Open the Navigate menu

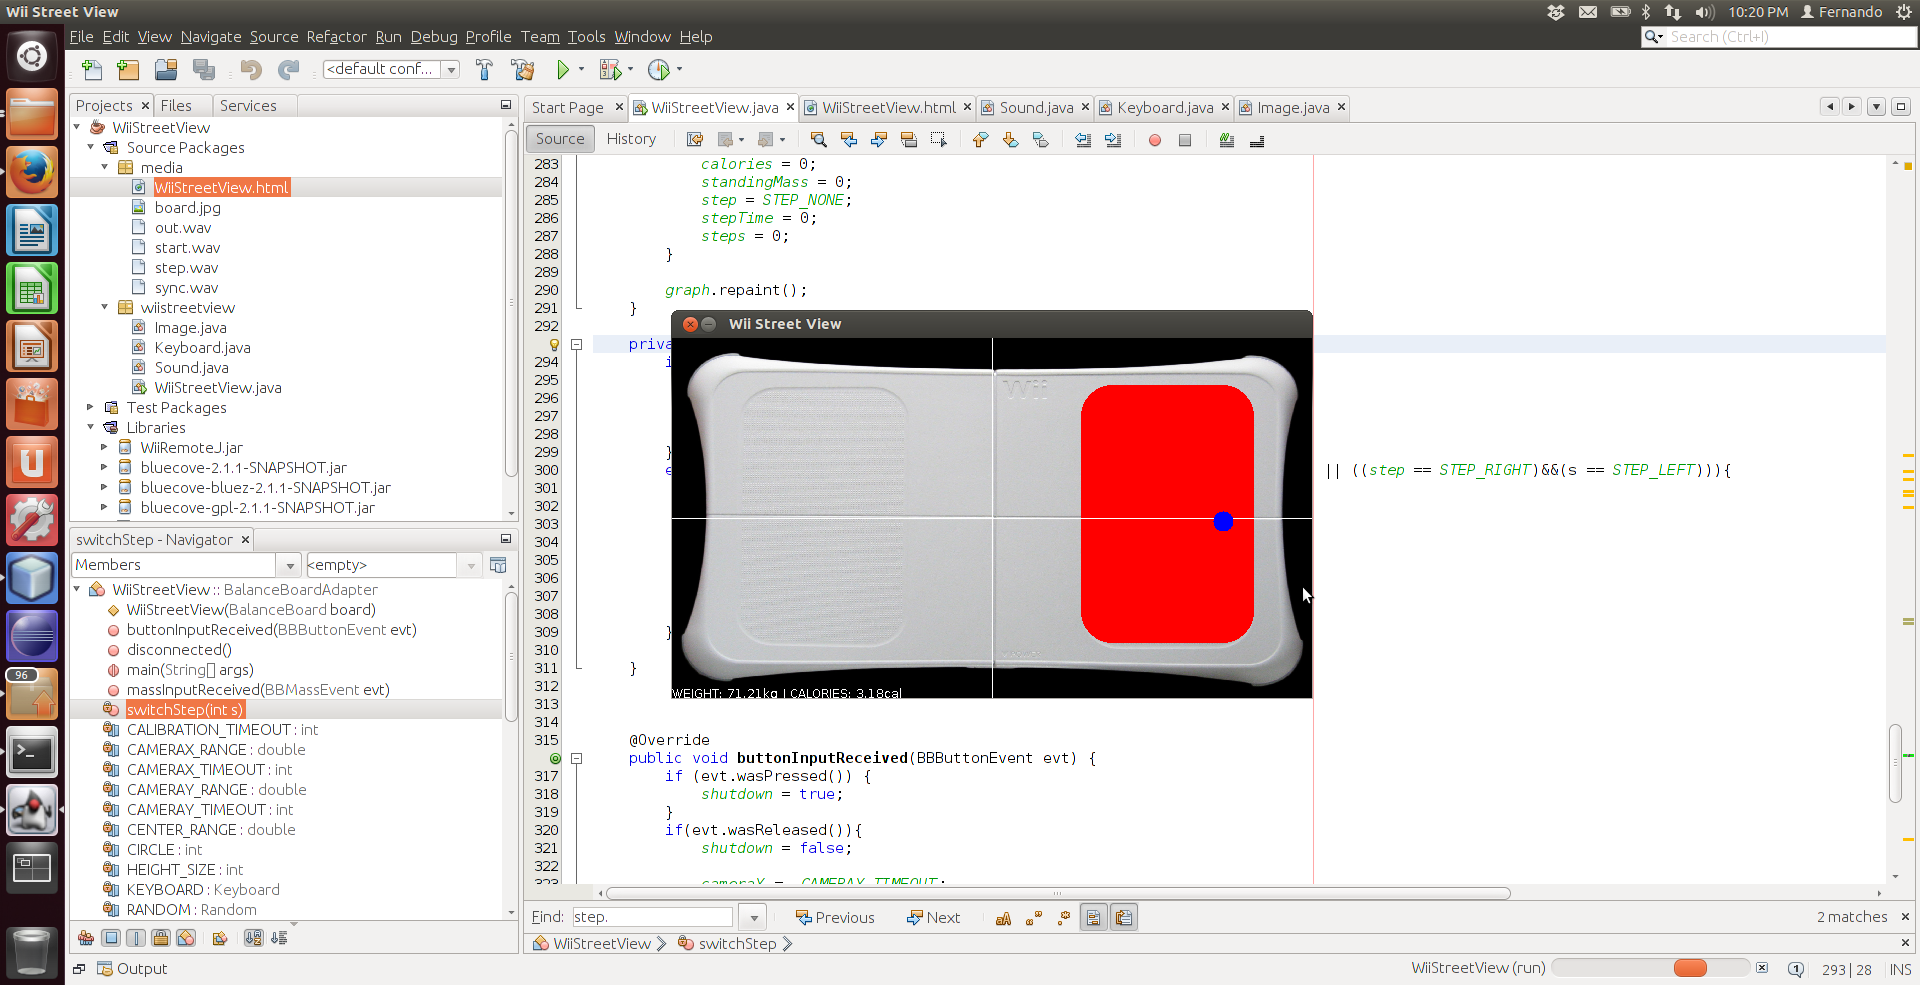211,37
